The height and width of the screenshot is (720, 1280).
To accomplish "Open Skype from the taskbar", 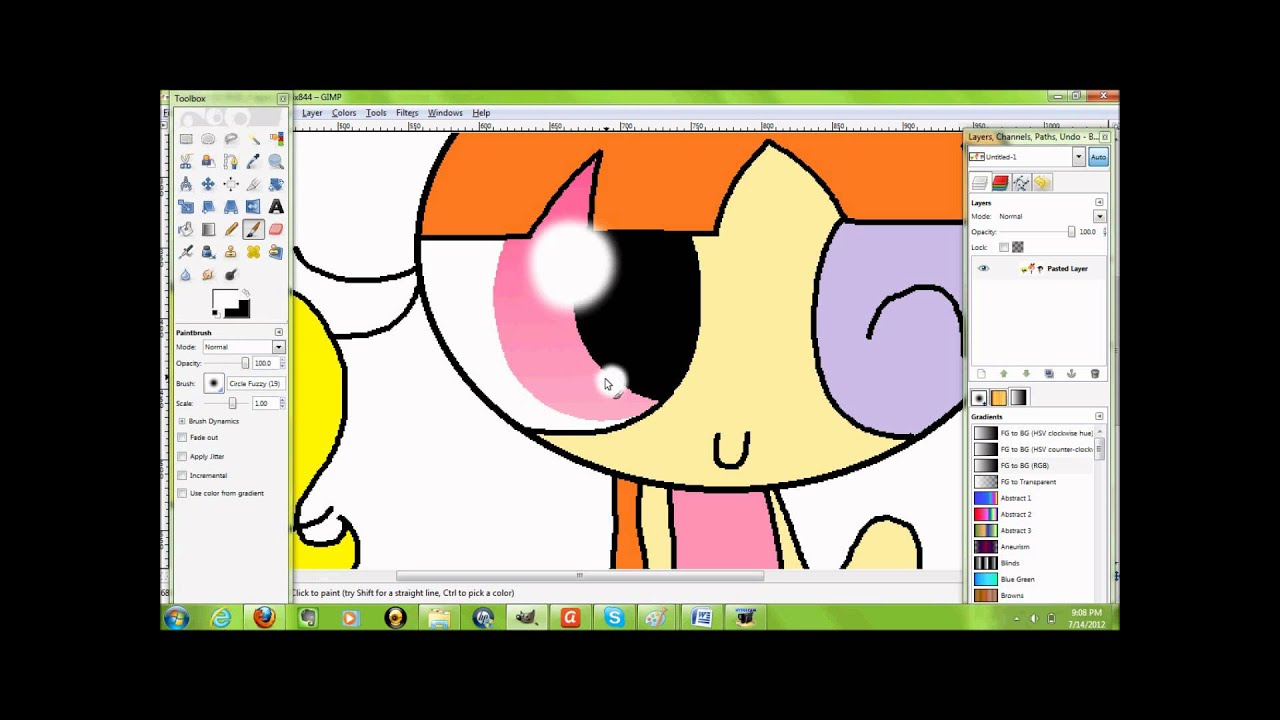I will [614, 618].
